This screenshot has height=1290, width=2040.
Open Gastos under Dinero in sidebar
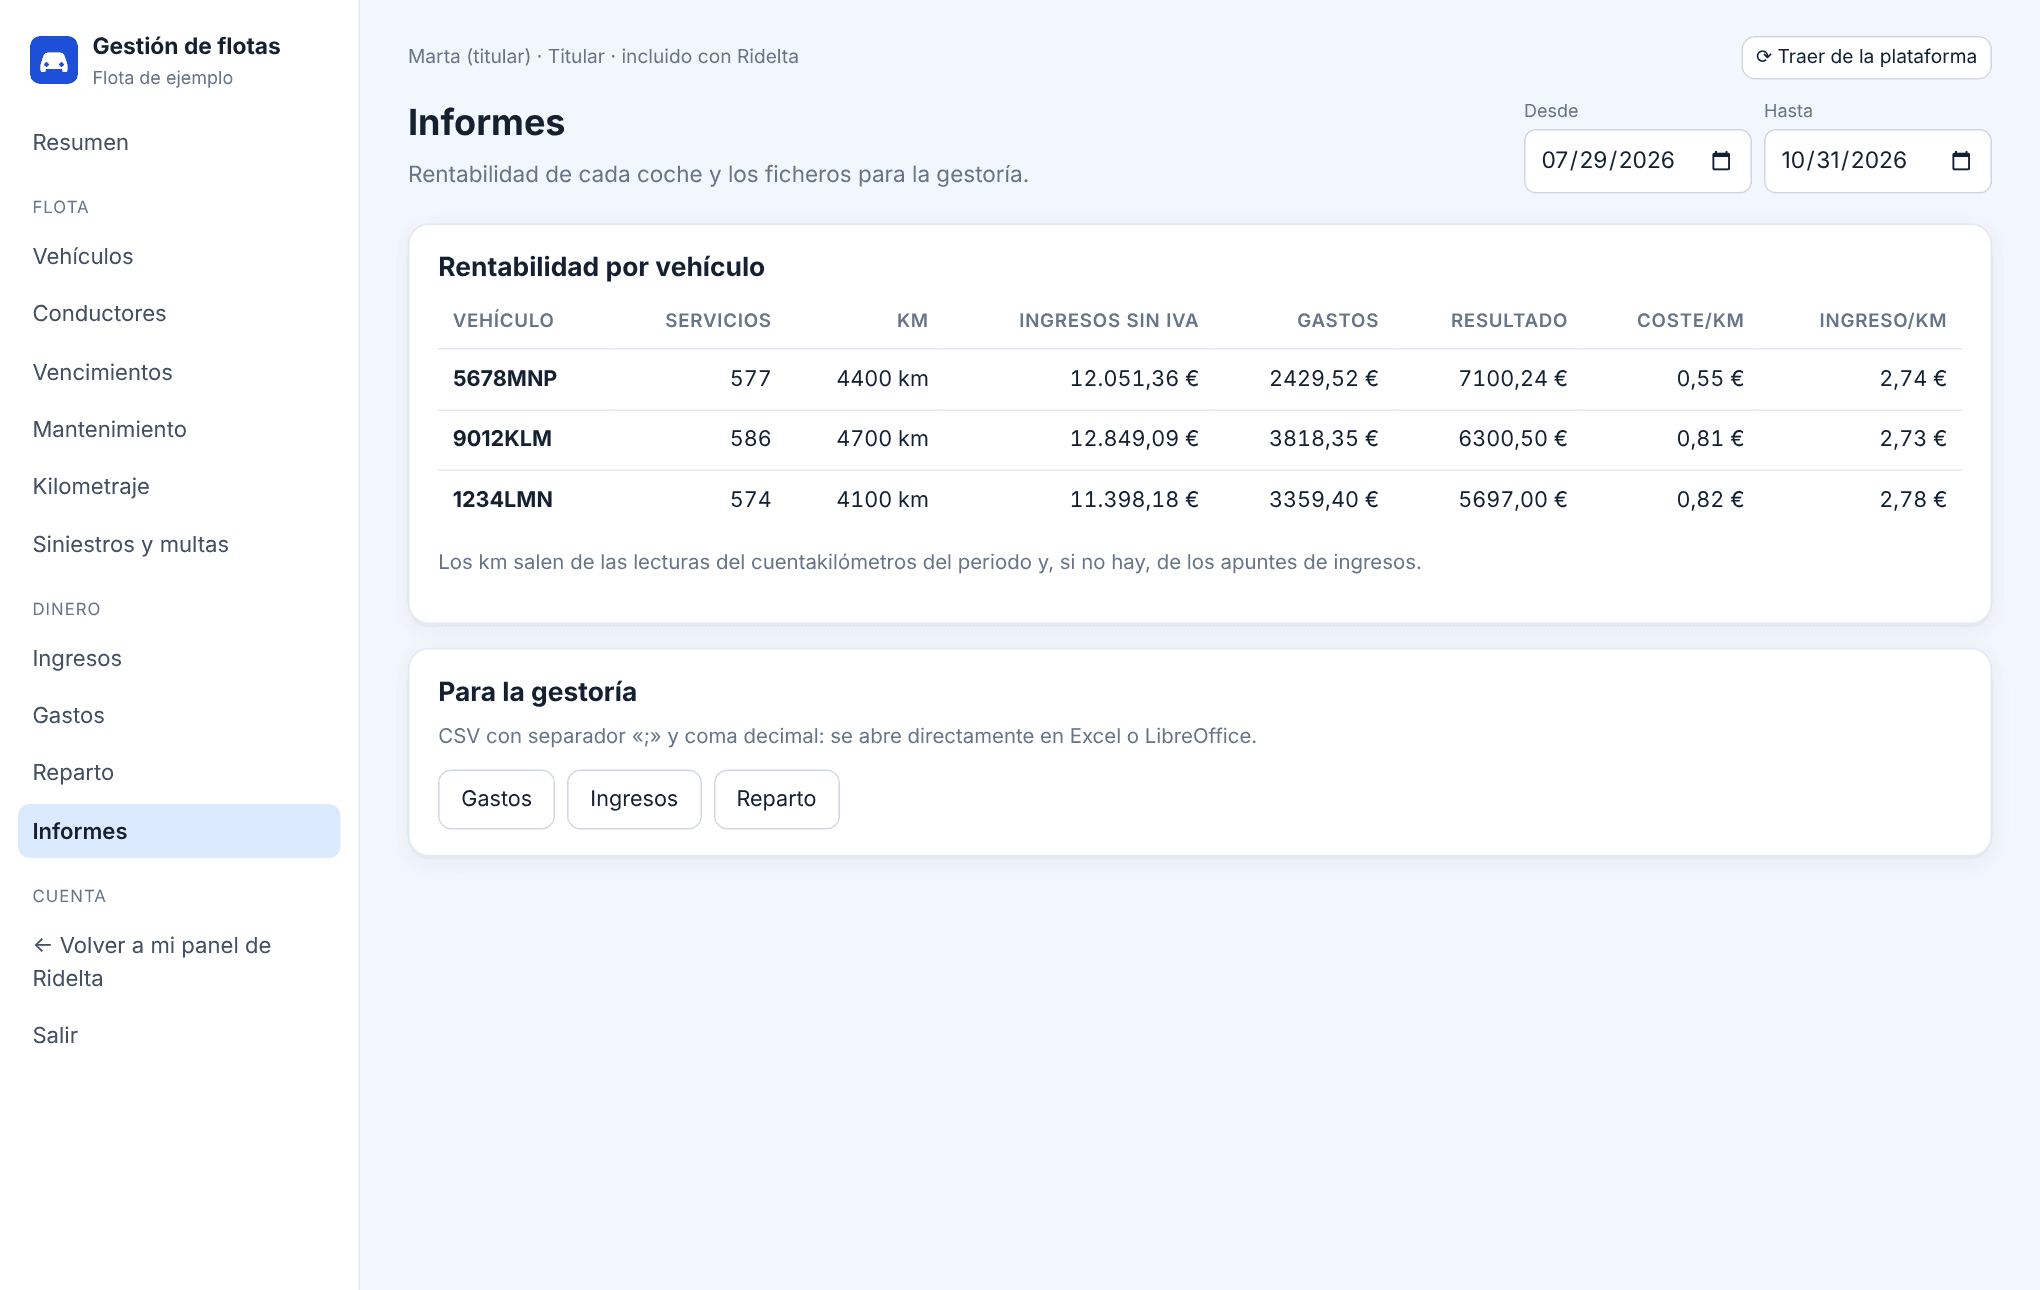point(179,715)
